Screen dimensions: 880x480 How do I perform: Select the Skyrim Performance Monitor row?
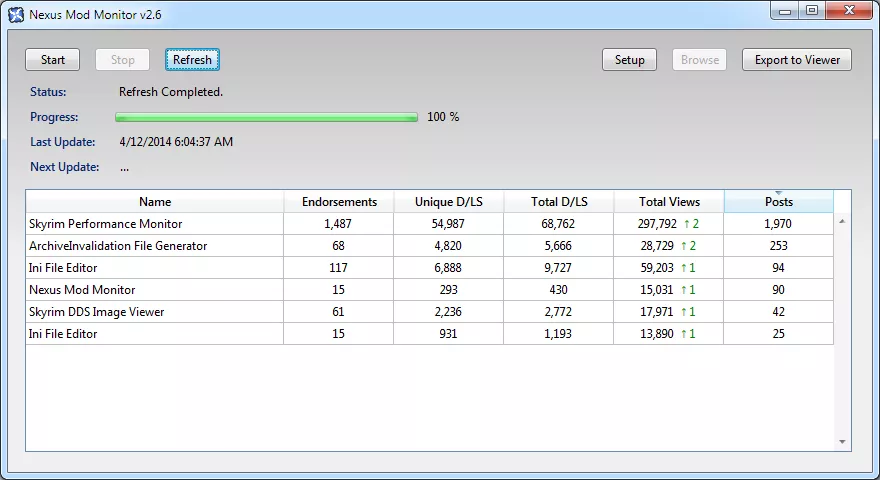pyautogui.click(x=429, y=223)
